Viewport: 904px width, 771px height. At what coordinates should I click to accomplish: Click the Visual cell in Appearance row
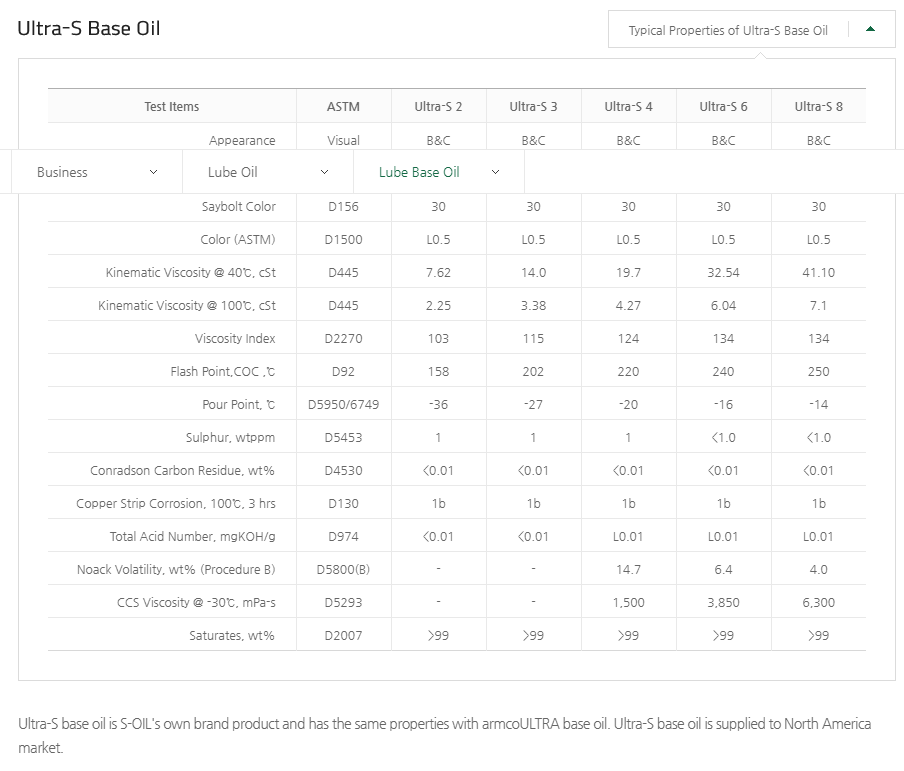click(x=343, y=140)
